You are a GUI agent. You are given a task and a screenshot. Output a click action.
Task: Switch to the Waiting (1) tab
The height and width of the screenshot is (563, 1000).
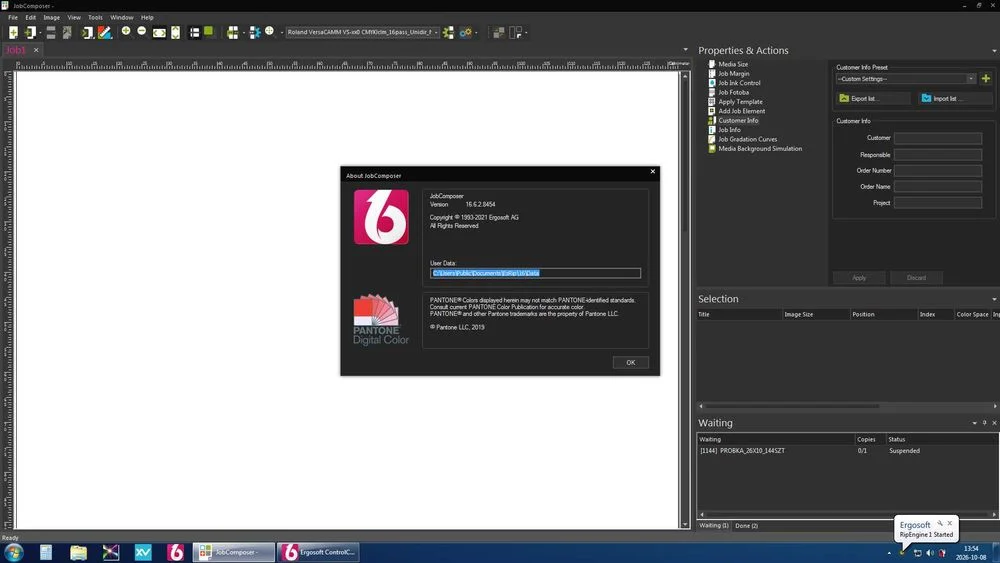pos(714,525)
